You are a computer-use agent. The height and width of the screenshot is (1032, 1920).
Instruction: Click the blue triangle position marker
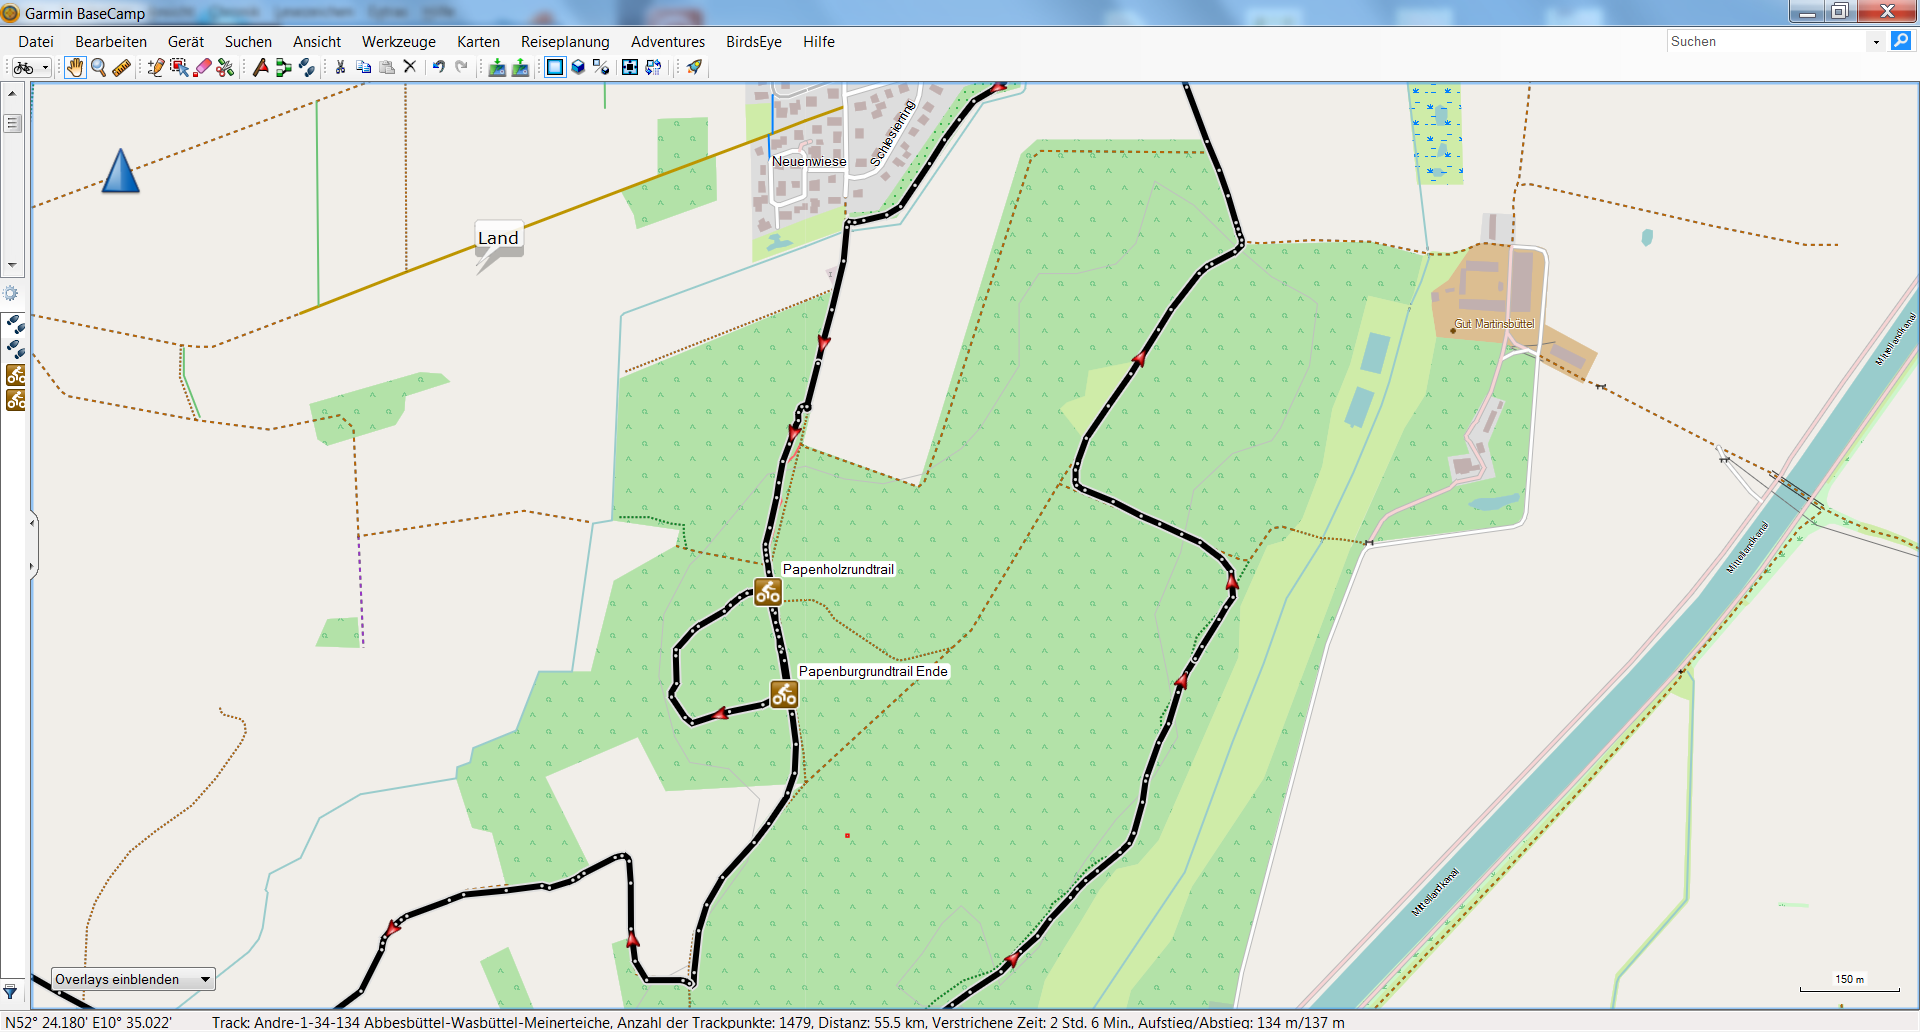coord(120,171)
